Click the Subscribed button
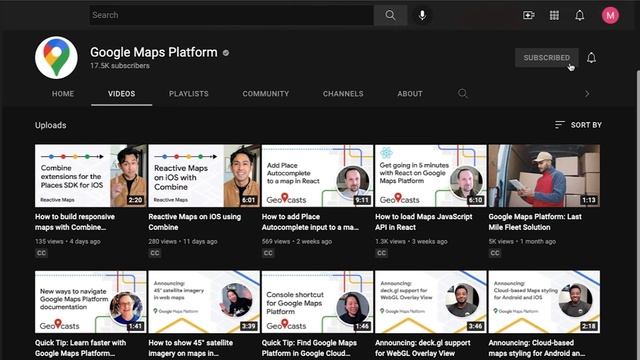Viewport: 640px width, 360px height. point(547,58)
